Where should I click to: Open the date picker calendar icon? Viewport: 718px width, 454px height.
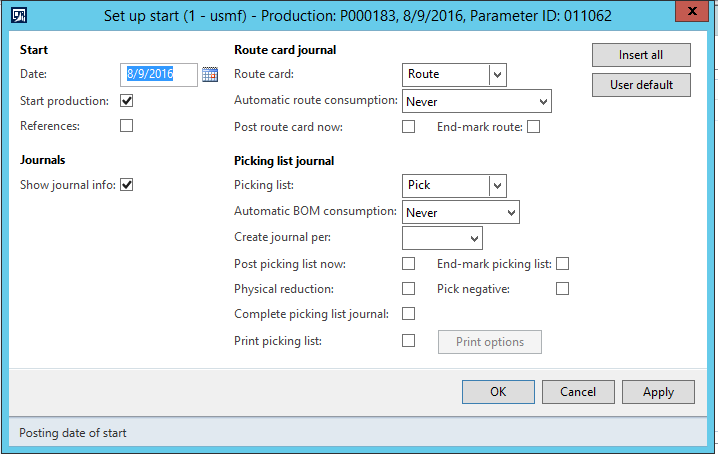tap(210, 74)
